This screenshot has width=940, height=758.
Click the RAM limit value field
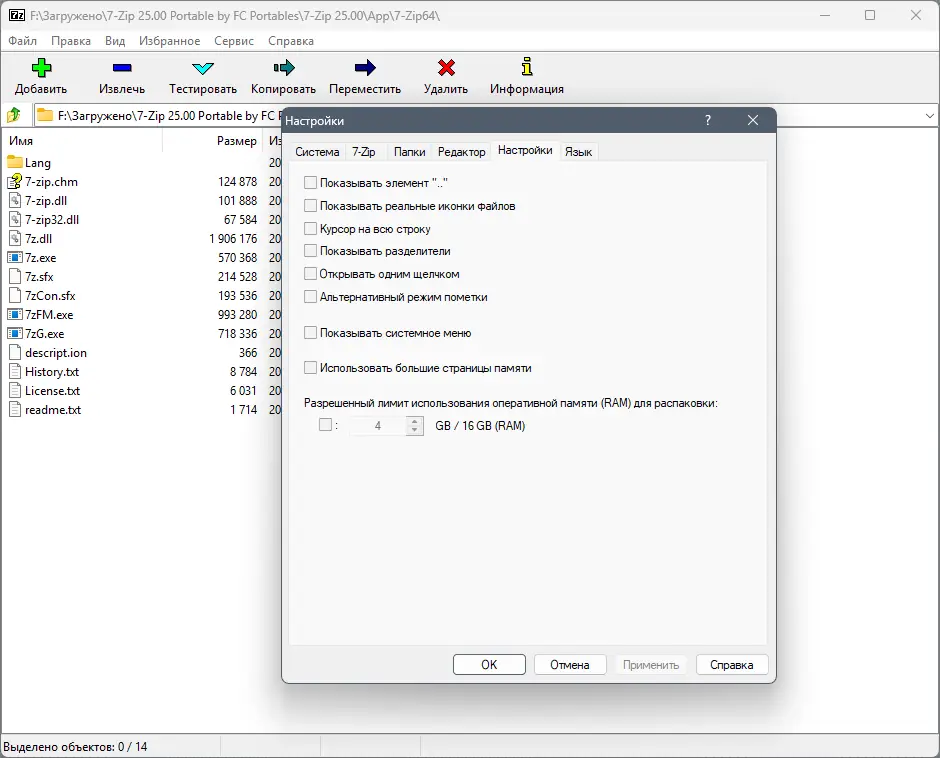(x=378, y=426)
